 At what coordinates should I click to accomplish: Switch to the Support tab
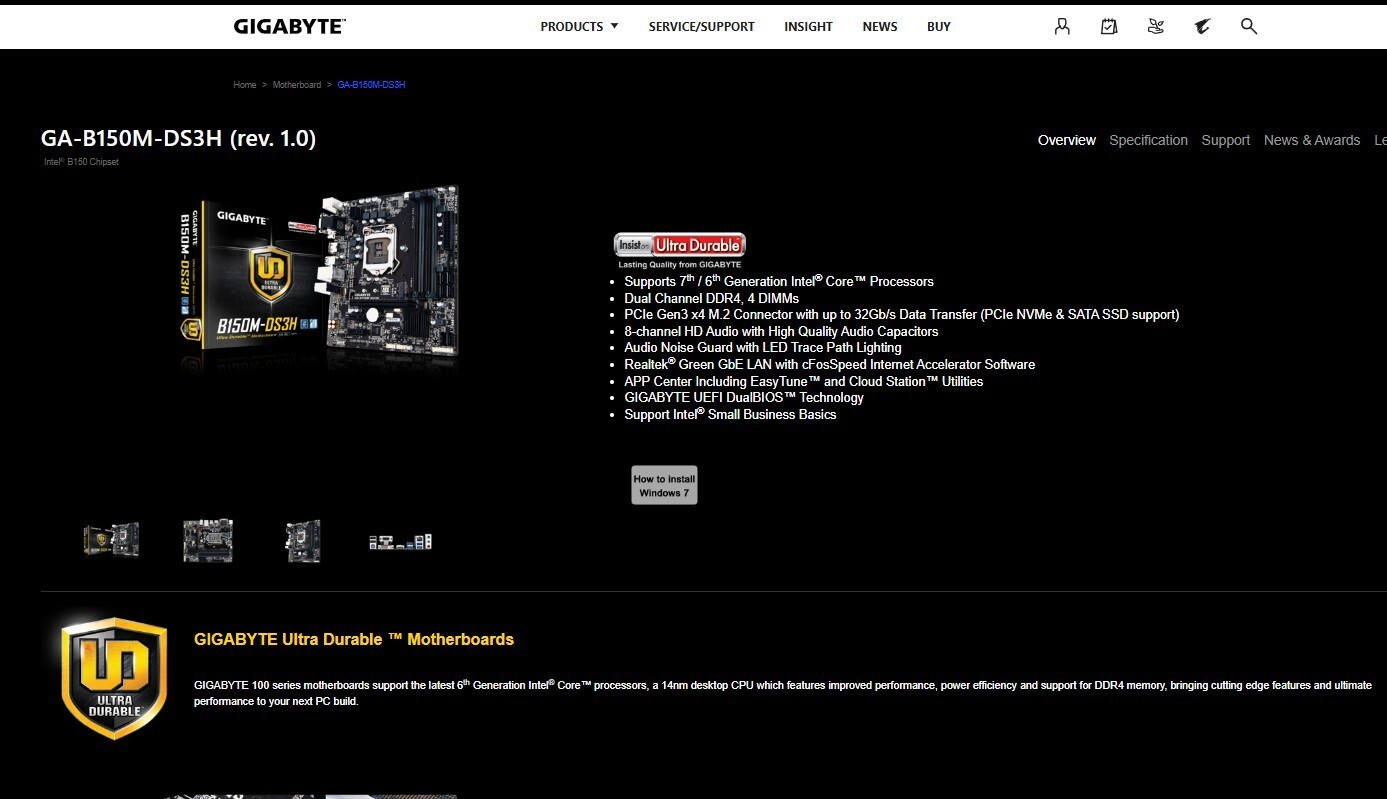tap(1225, 140)
